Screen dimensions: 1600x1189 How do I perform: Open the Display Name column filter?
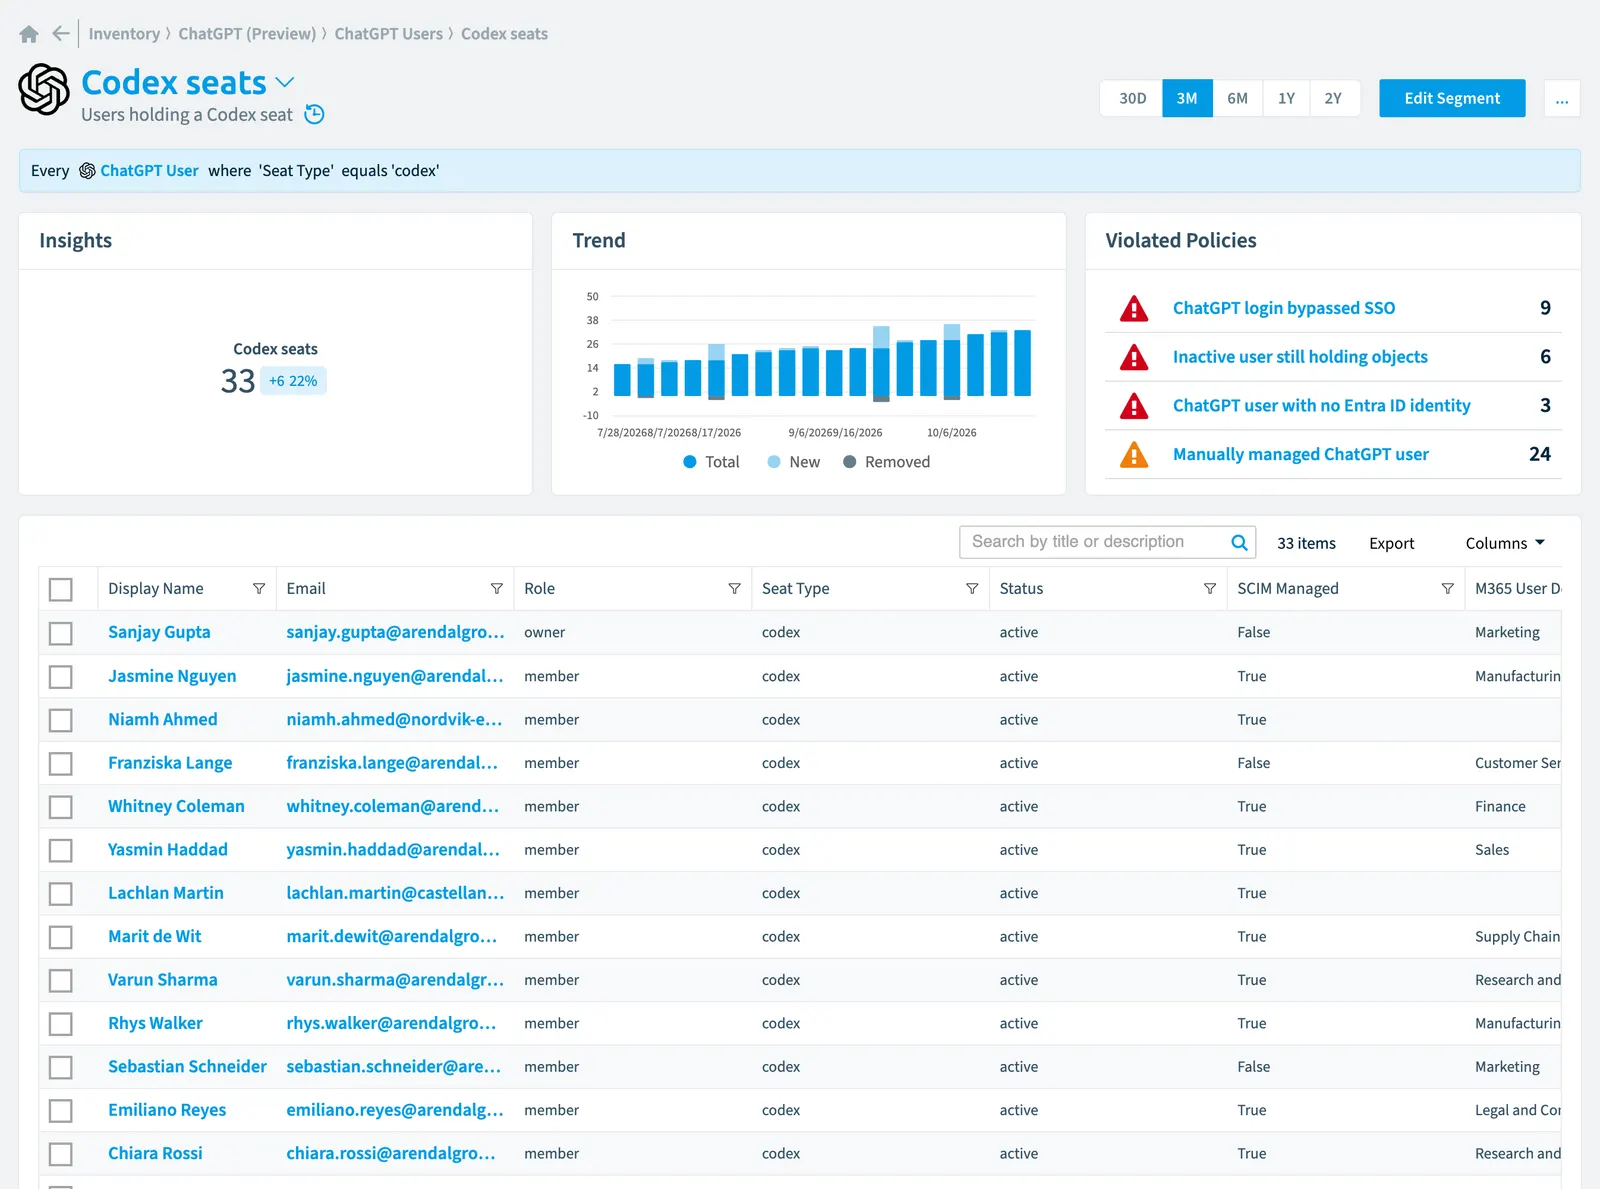[x=259, y=589]
